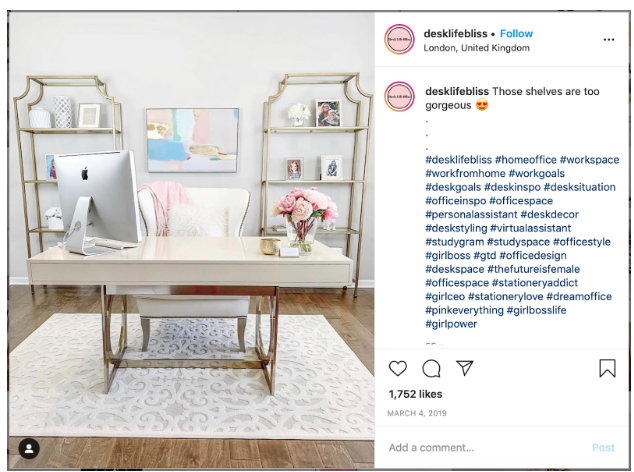The width and height of the screenshot is (634, 472).
Task: Open desklifebliss avatar in post header
Action: click(399, 39)
